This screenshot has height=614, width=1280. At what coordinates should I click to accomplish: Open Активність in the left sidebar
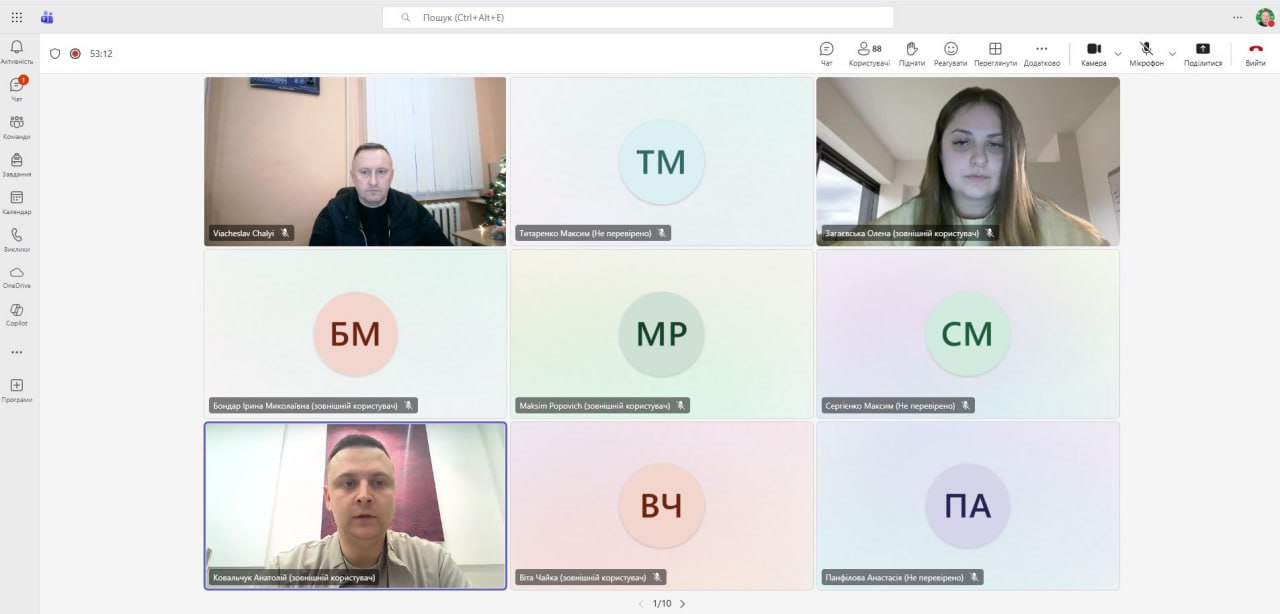(16, 51)
